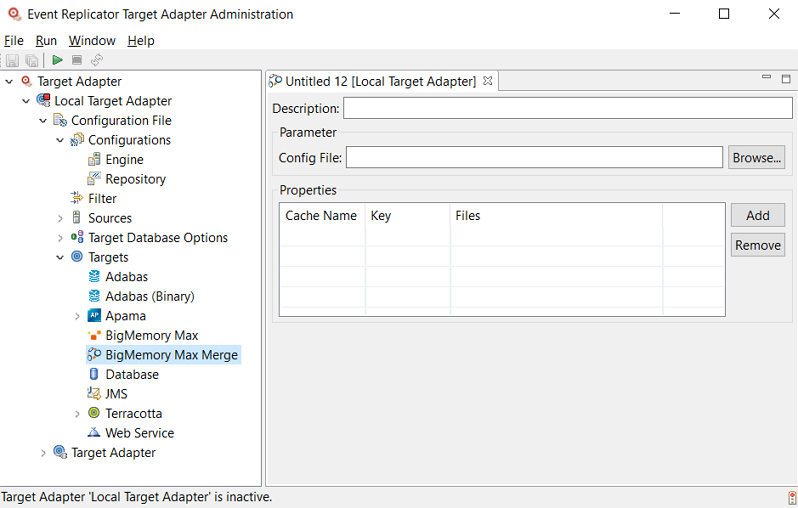This screenshot has width=798, height=508.
Task: Click the green Run toolbar icon
Action: coord(58,60)
